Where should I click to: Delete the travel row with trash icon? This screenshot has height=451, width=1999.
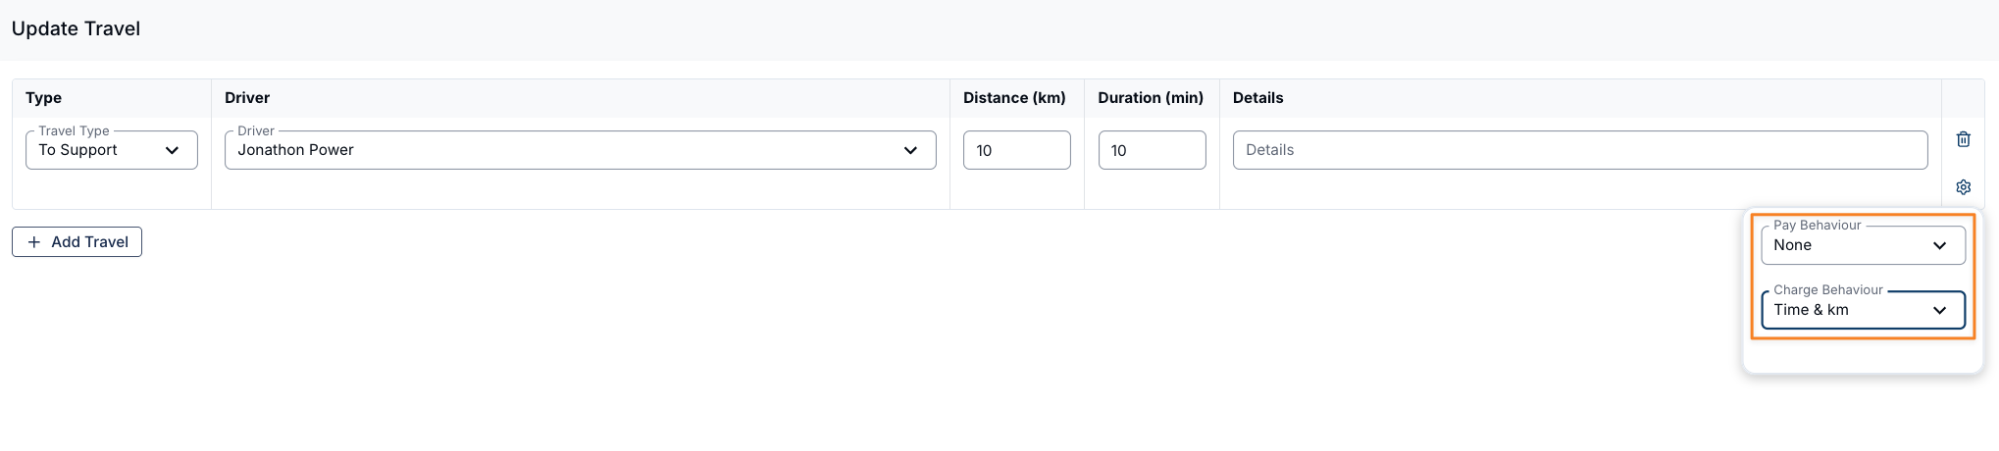(1963, 140)
